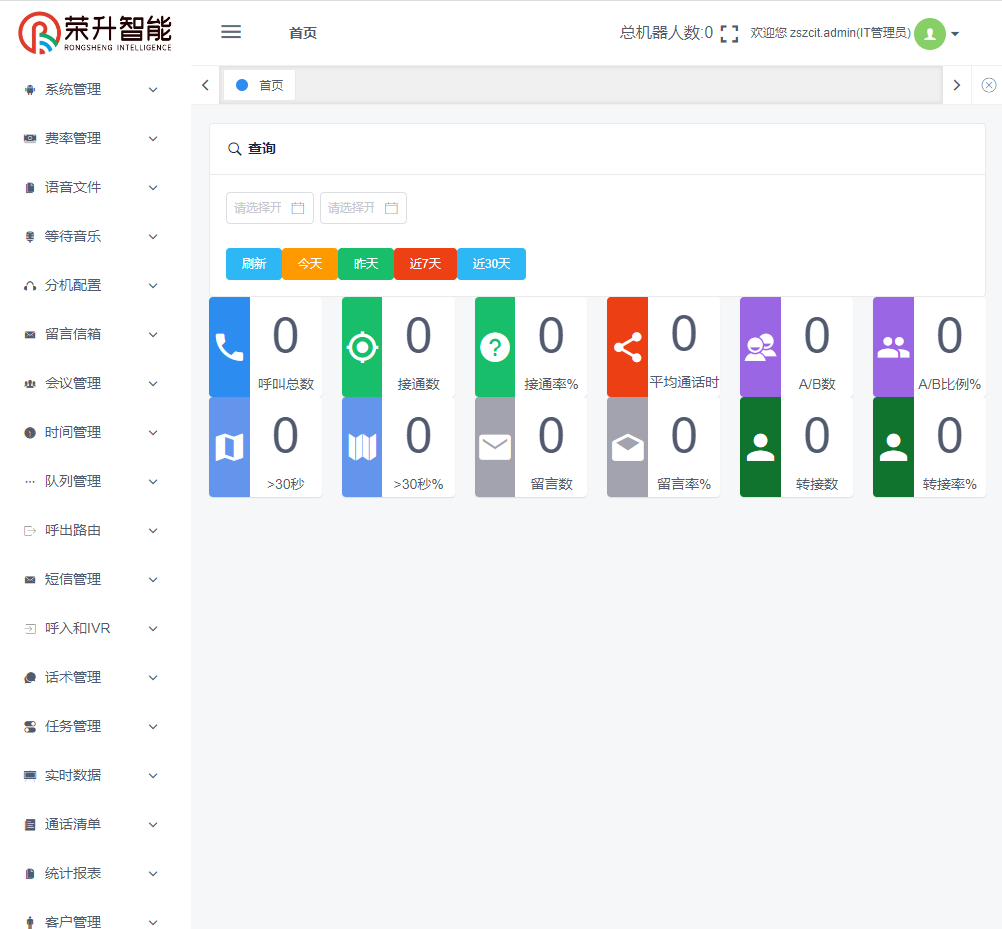Expand the chevron next to 话术管理
The height and width of the screenshot is (929, 1002).
[x=153, y=678]
